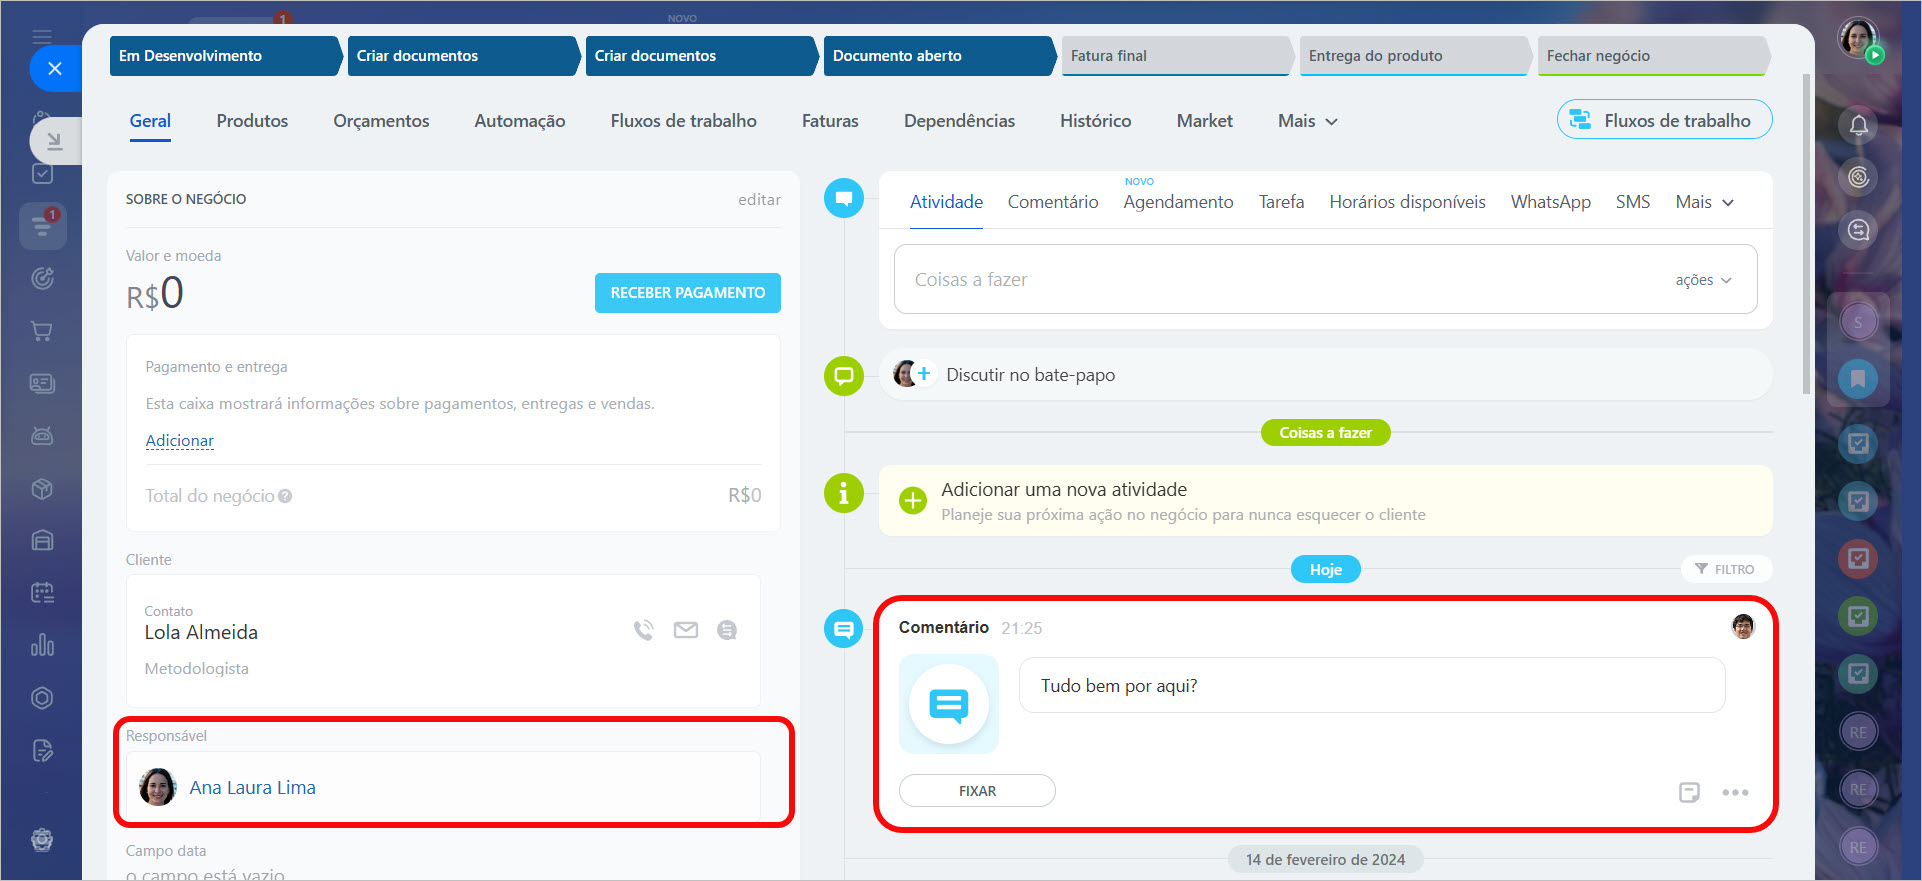Open the ações dropdown in activity field
Screen dimensions: 1922x881
(1703, 280)
